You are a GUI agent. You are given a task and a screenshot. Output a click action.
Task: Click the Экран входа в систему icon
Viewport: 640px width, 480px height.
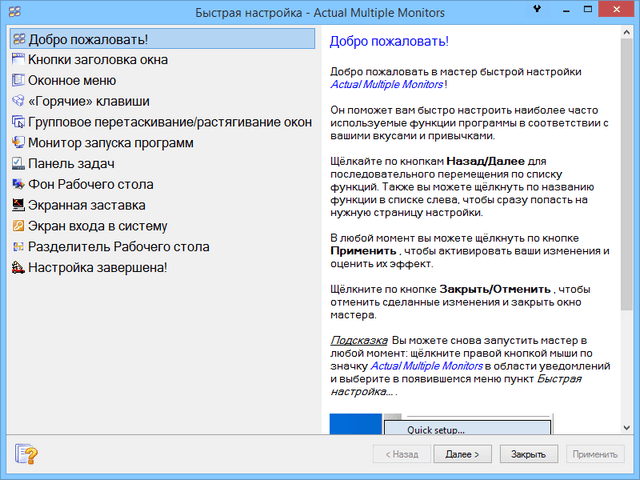(18, 226)
